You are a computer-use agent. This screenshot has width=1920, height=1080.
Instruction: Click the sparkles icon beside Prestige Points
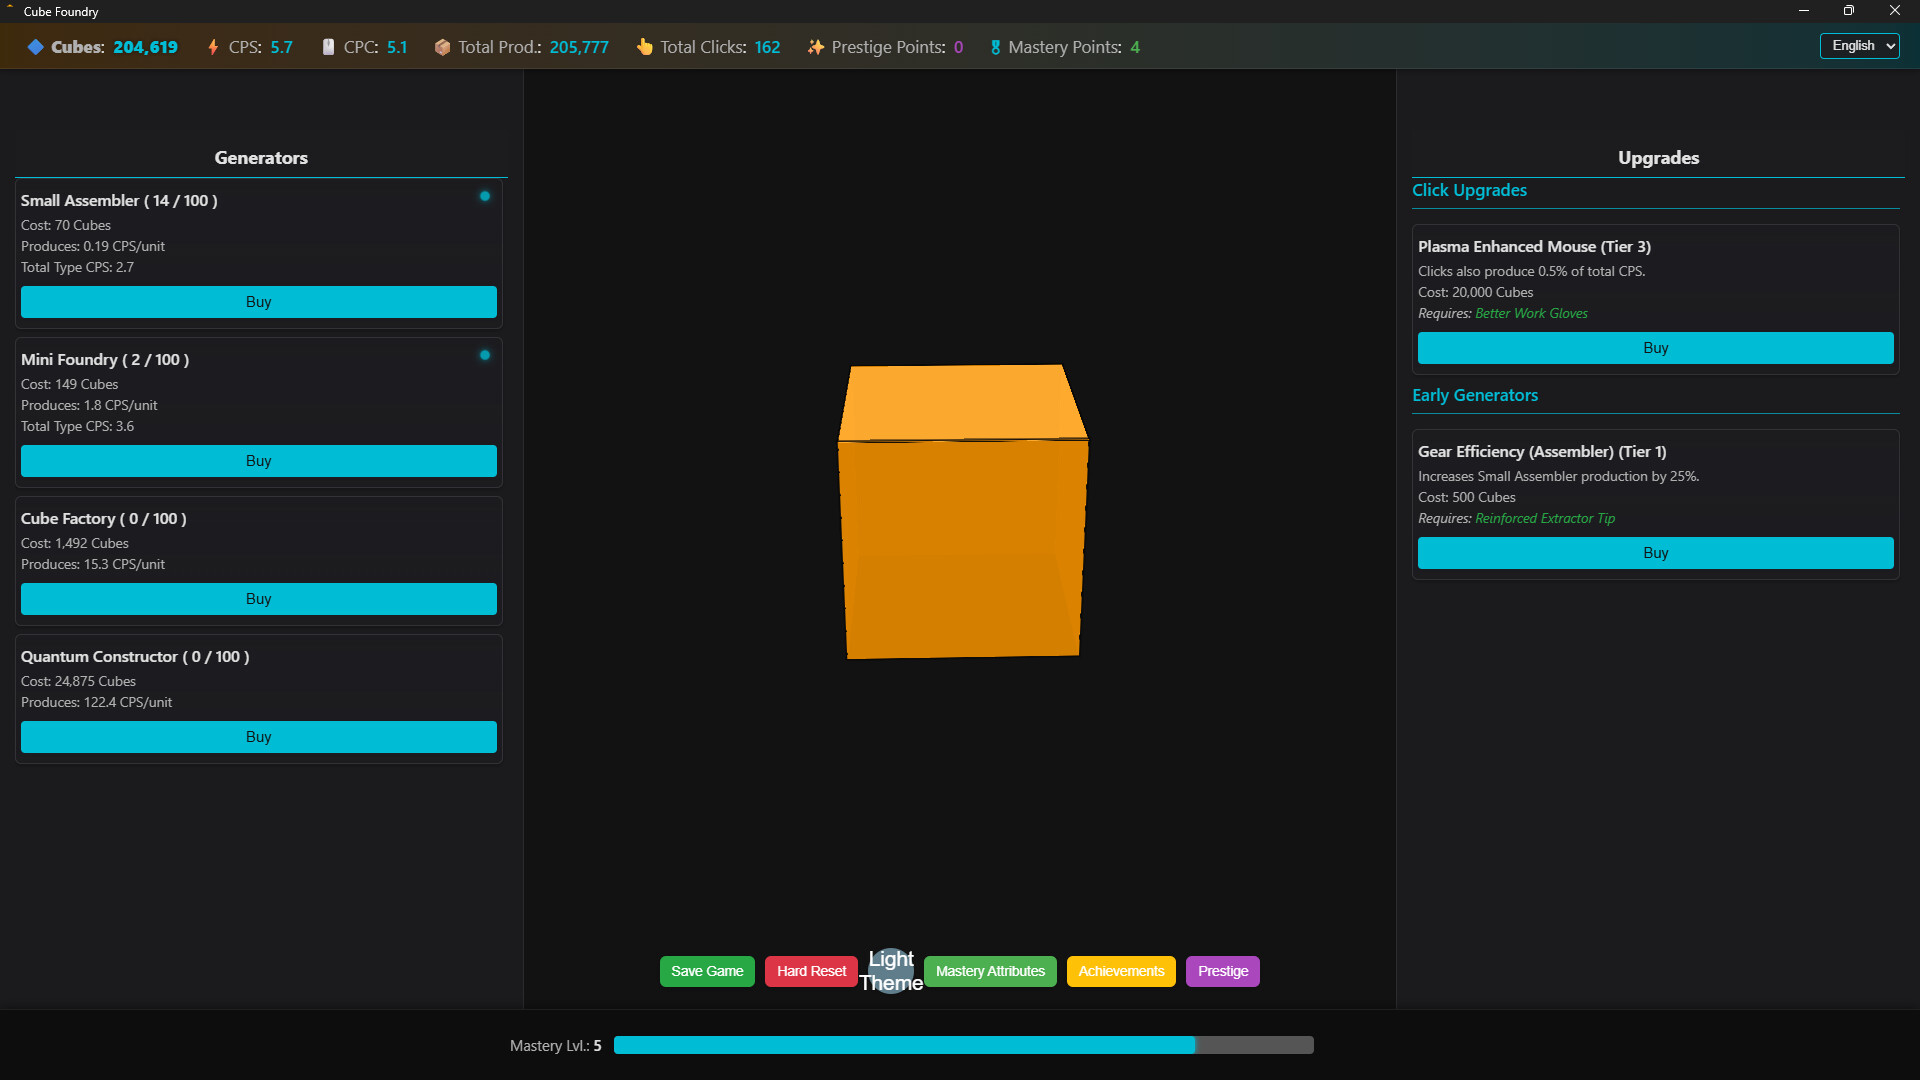[x=817, y=46]
